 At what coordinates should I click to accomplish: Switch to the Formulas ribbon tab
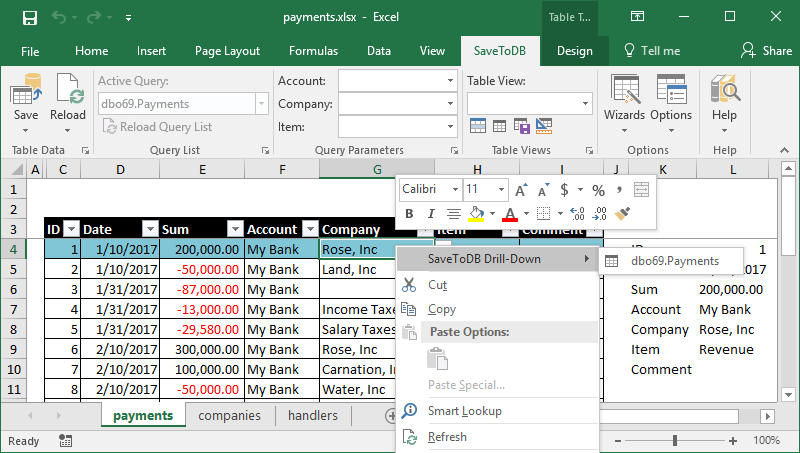313,51
